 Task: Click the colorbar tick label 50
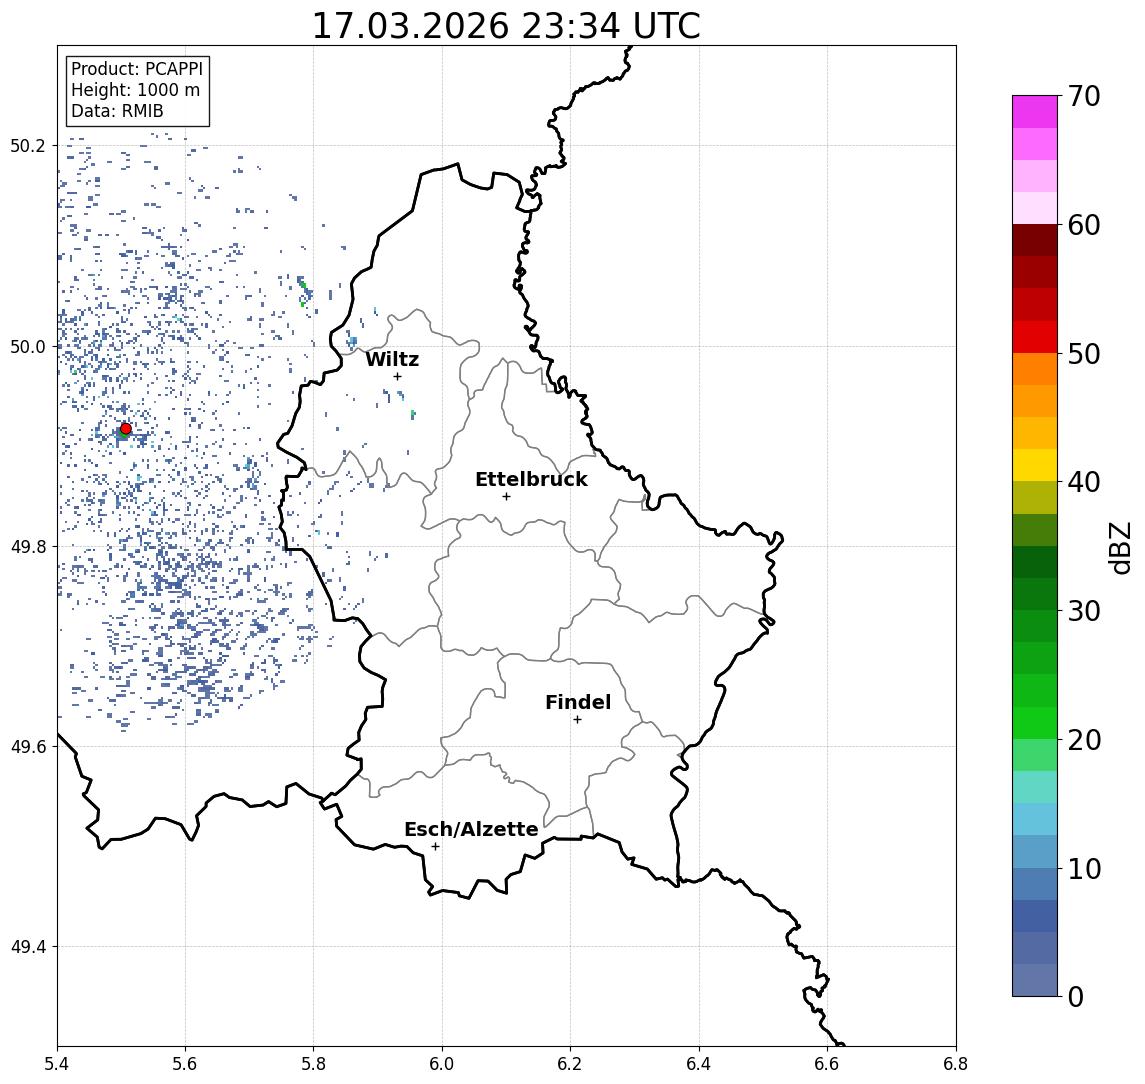point(1084,354)
